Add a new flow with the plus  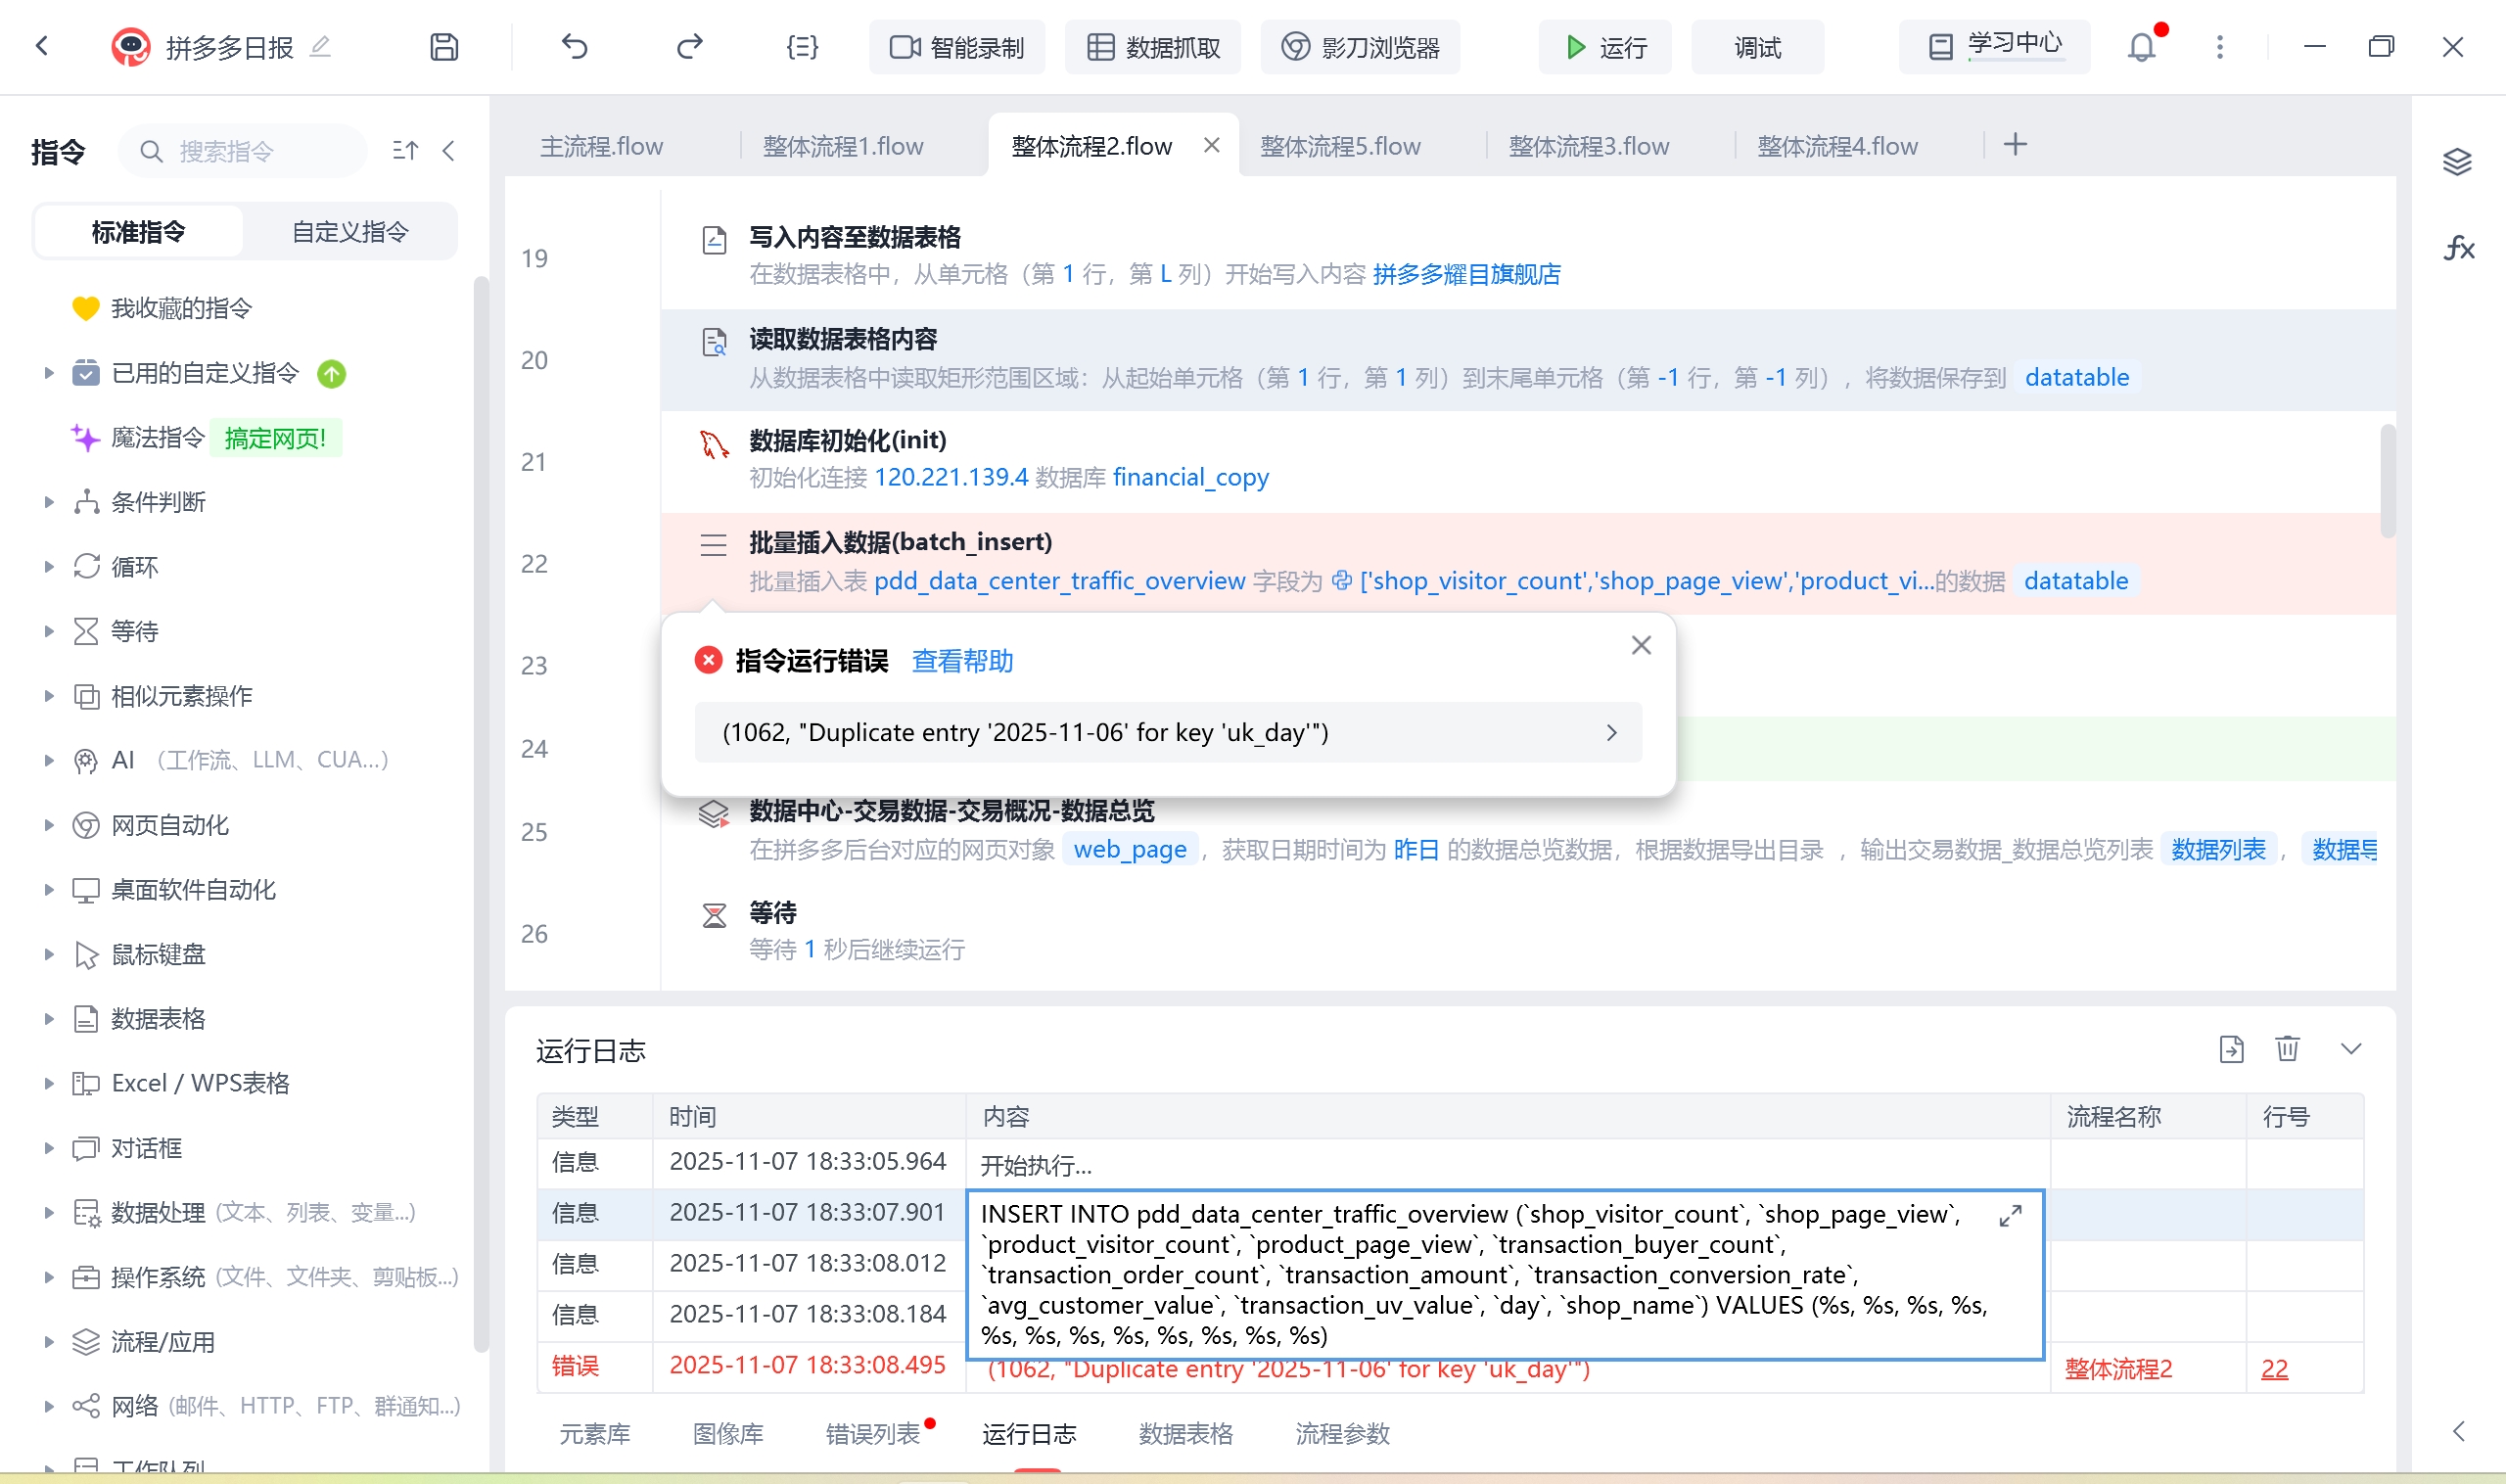point(2015,145)
